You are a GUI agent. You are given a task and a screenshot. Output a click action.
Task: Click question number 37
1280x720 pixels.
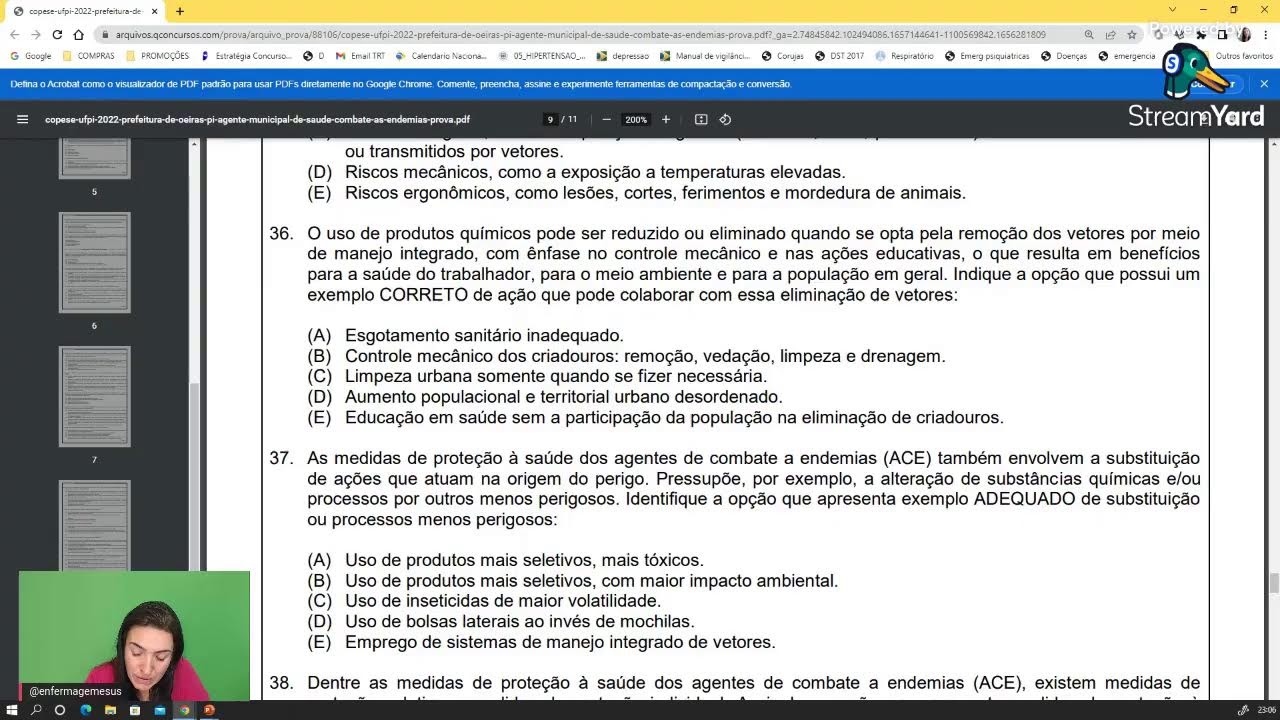click(x=281, y=458)
